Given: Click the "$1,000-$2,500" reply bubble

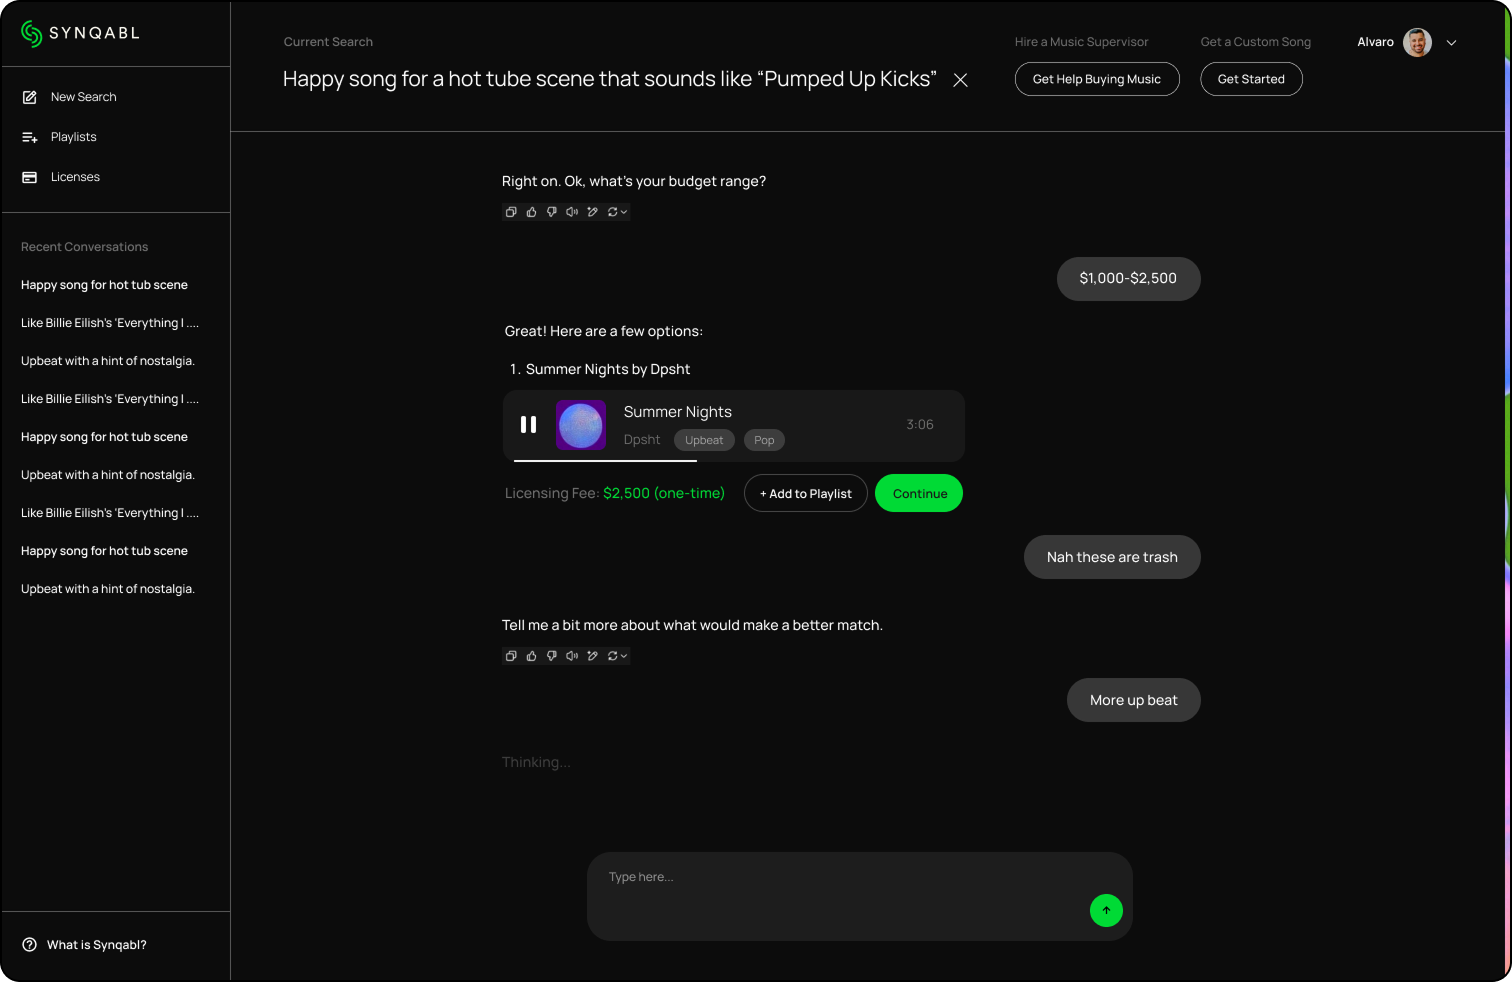Looking at the screenshot, I should point(1128,279).
